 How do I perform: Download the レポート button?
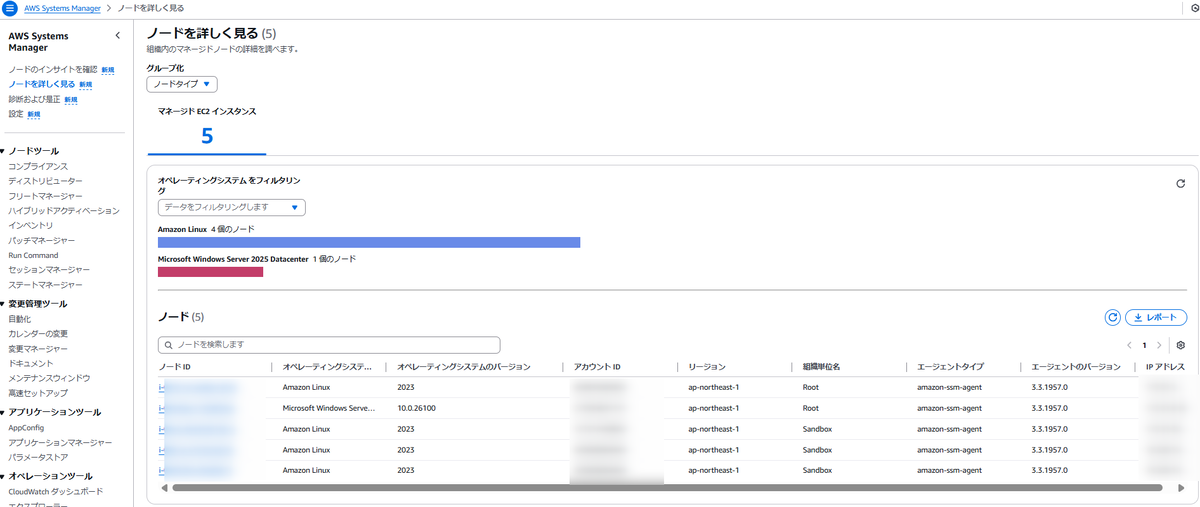point(1156,317)
